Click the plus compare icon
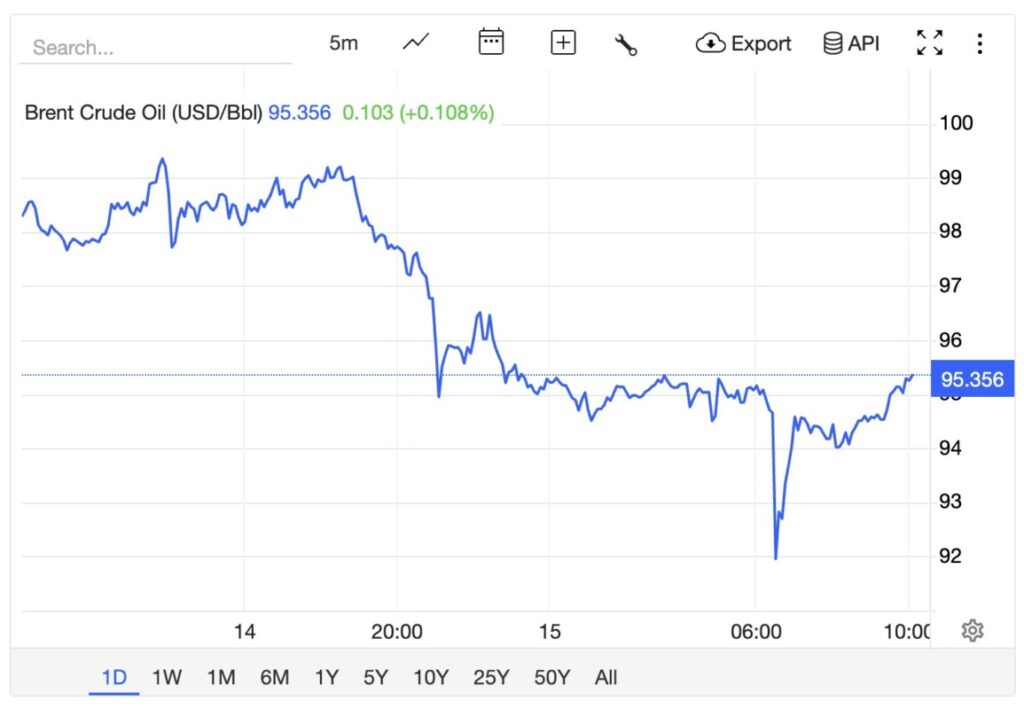Screen dimensions: 1024x709 [563, 43]
